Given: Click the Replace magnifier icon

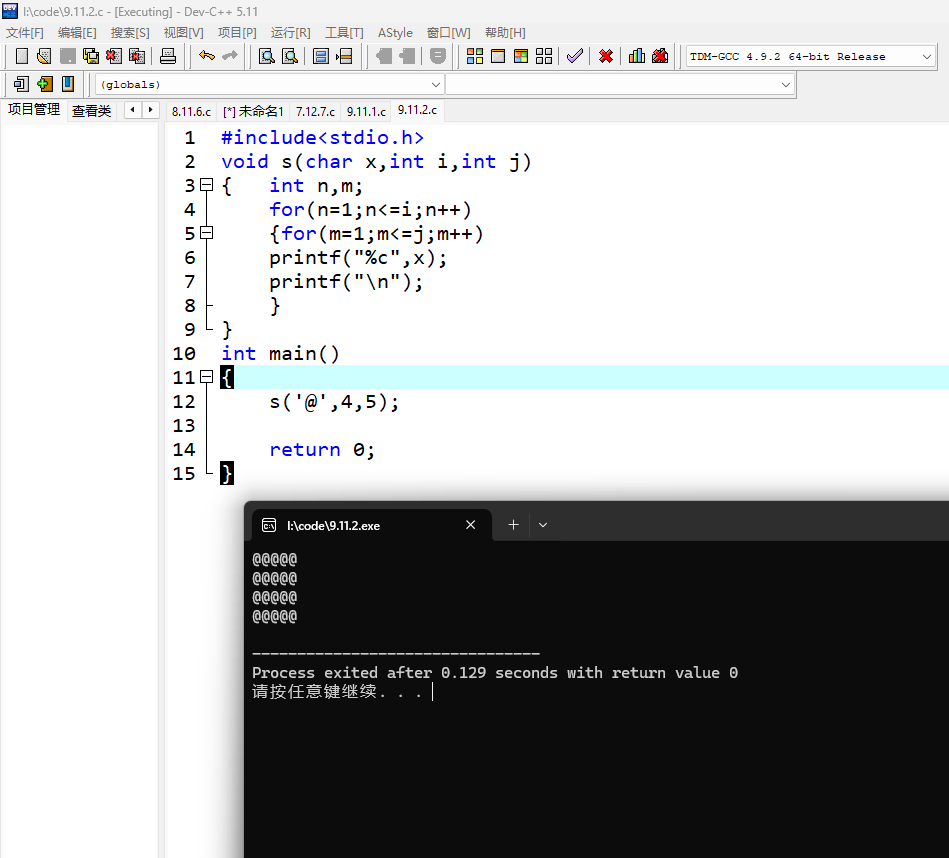Looking at the screenshot, I should pyautogui.click(x=290, y=56).
